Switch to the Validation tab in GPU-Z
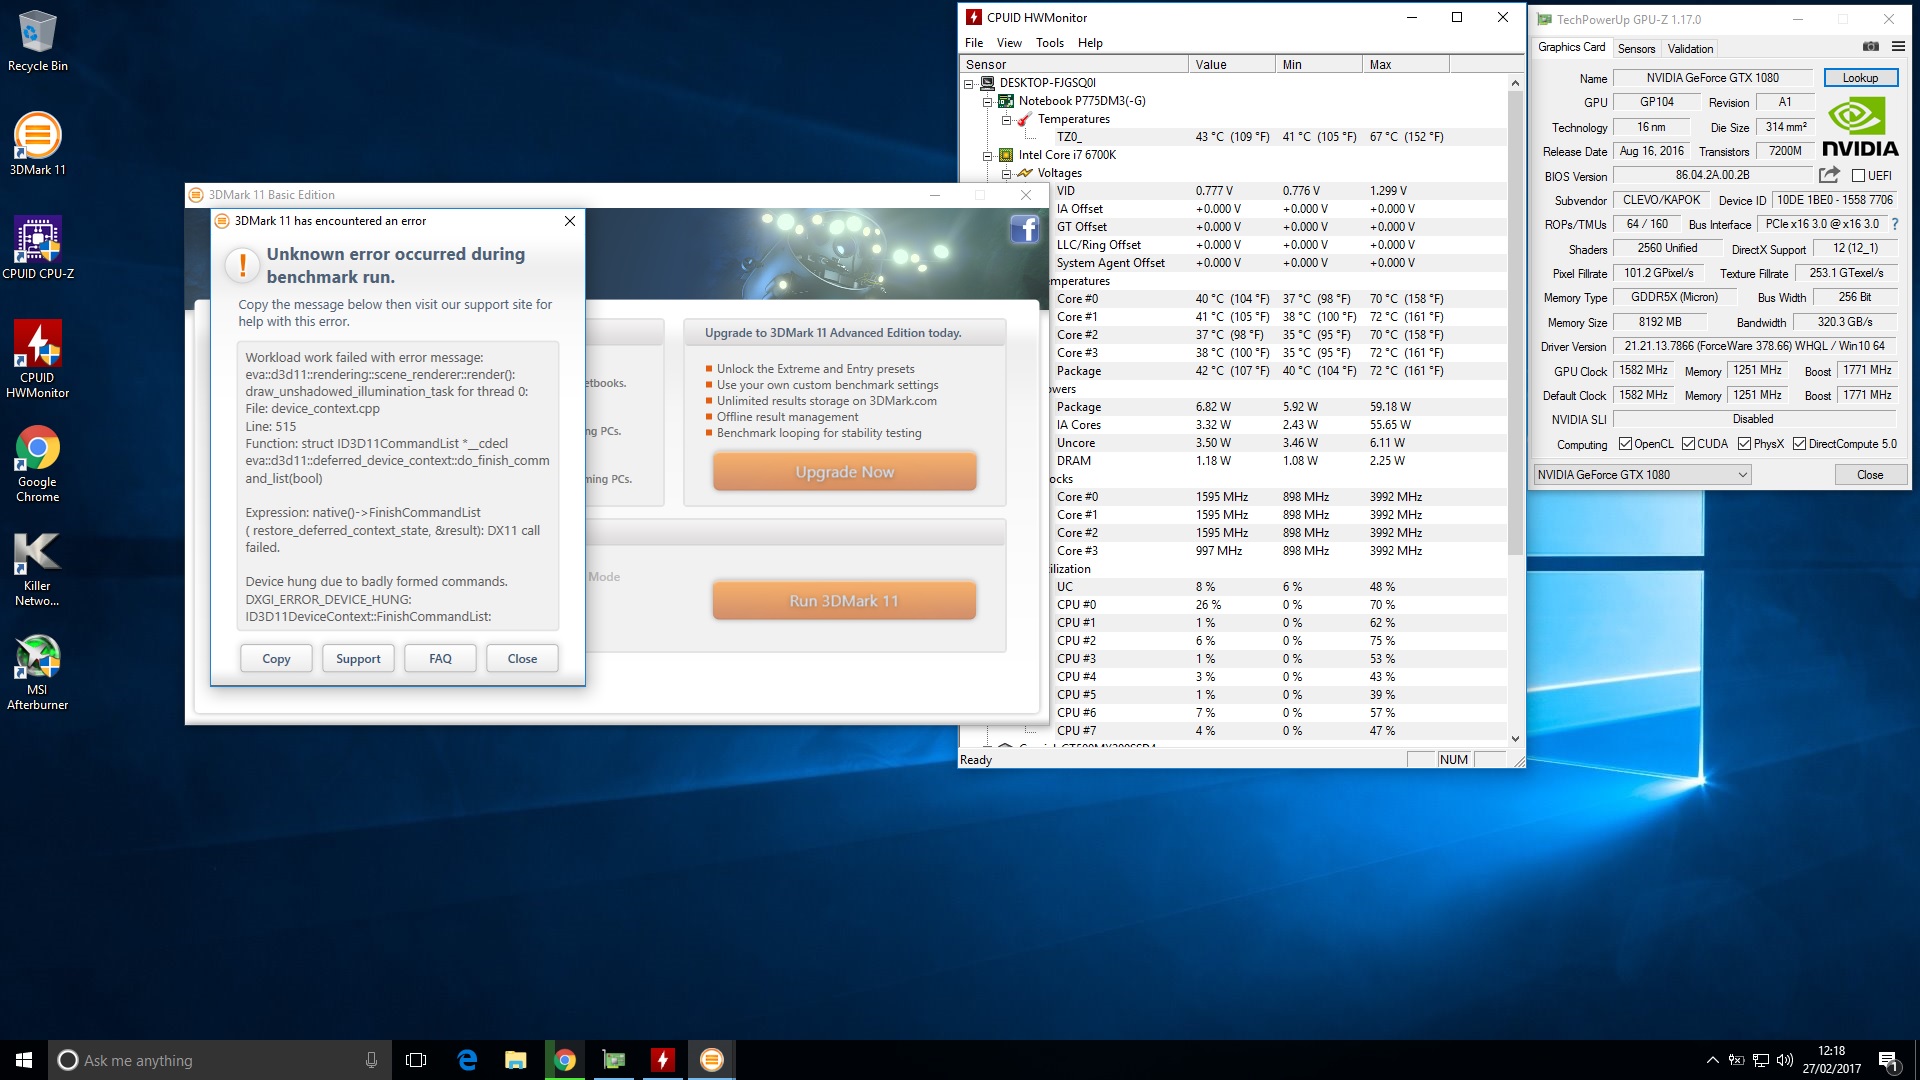 (x=1690, y=48)
